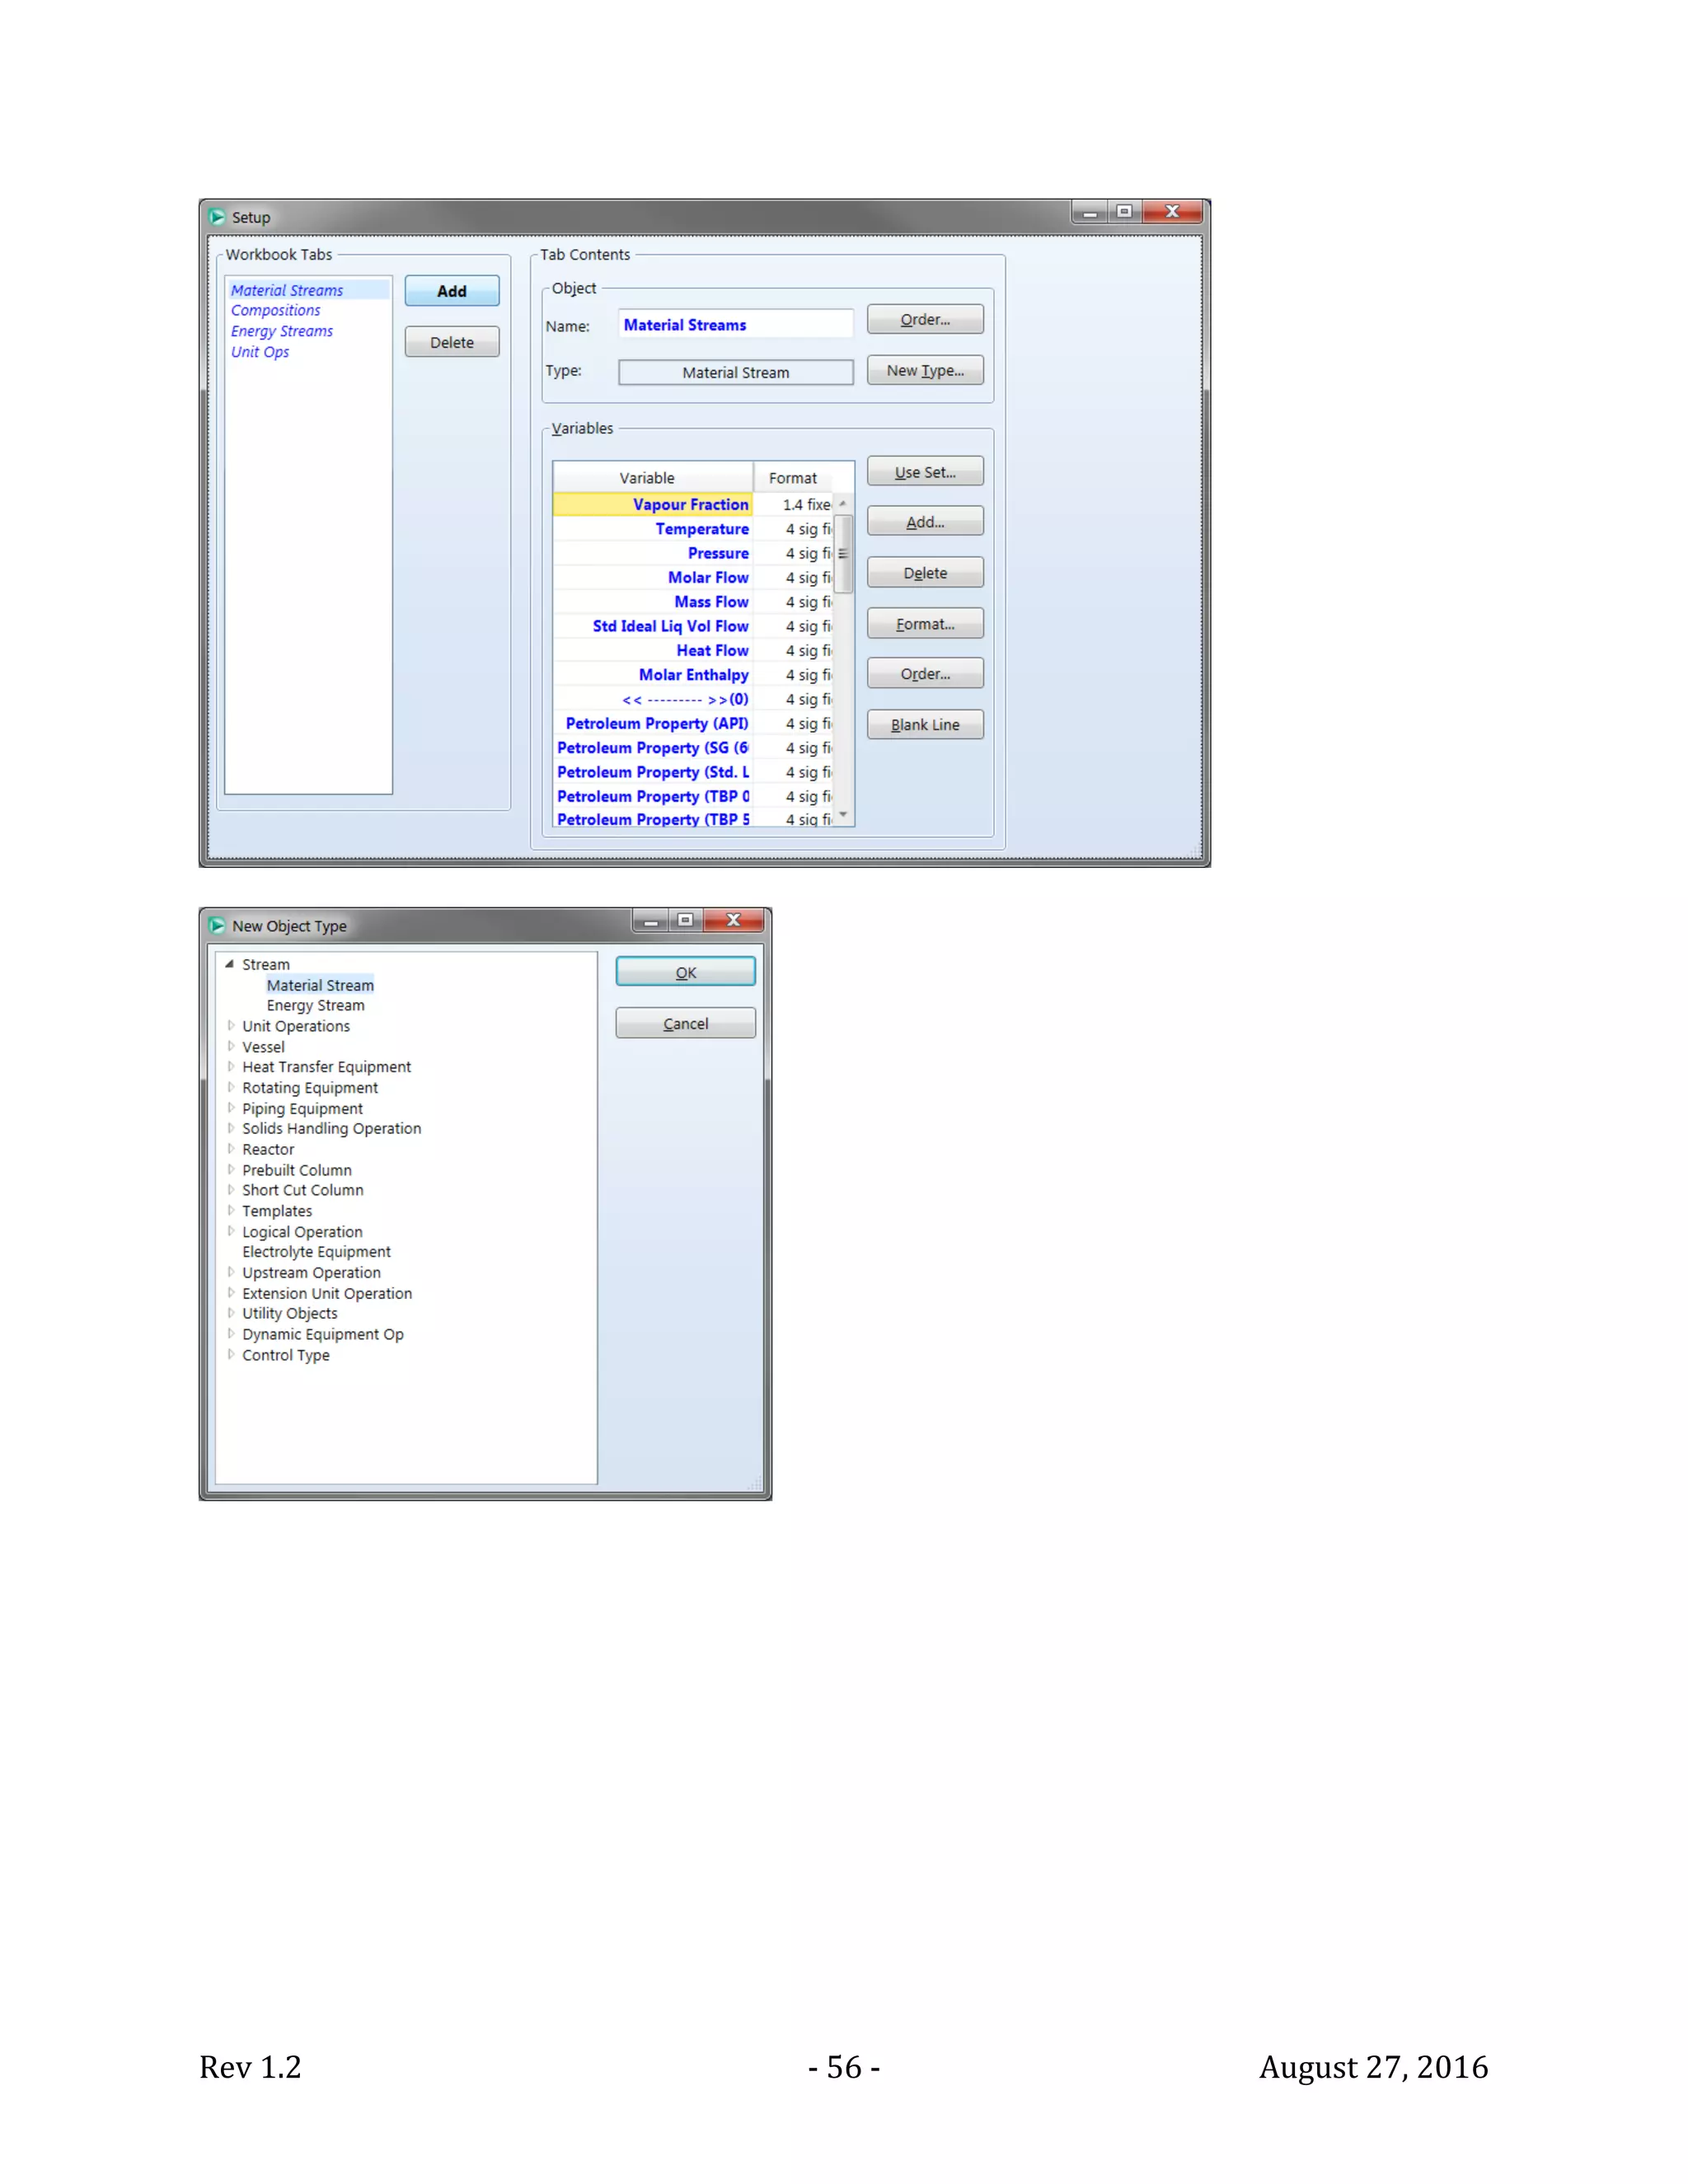Click the Setup window app icon
This screenshot has width=1688, height=2184.
[217, 217]
